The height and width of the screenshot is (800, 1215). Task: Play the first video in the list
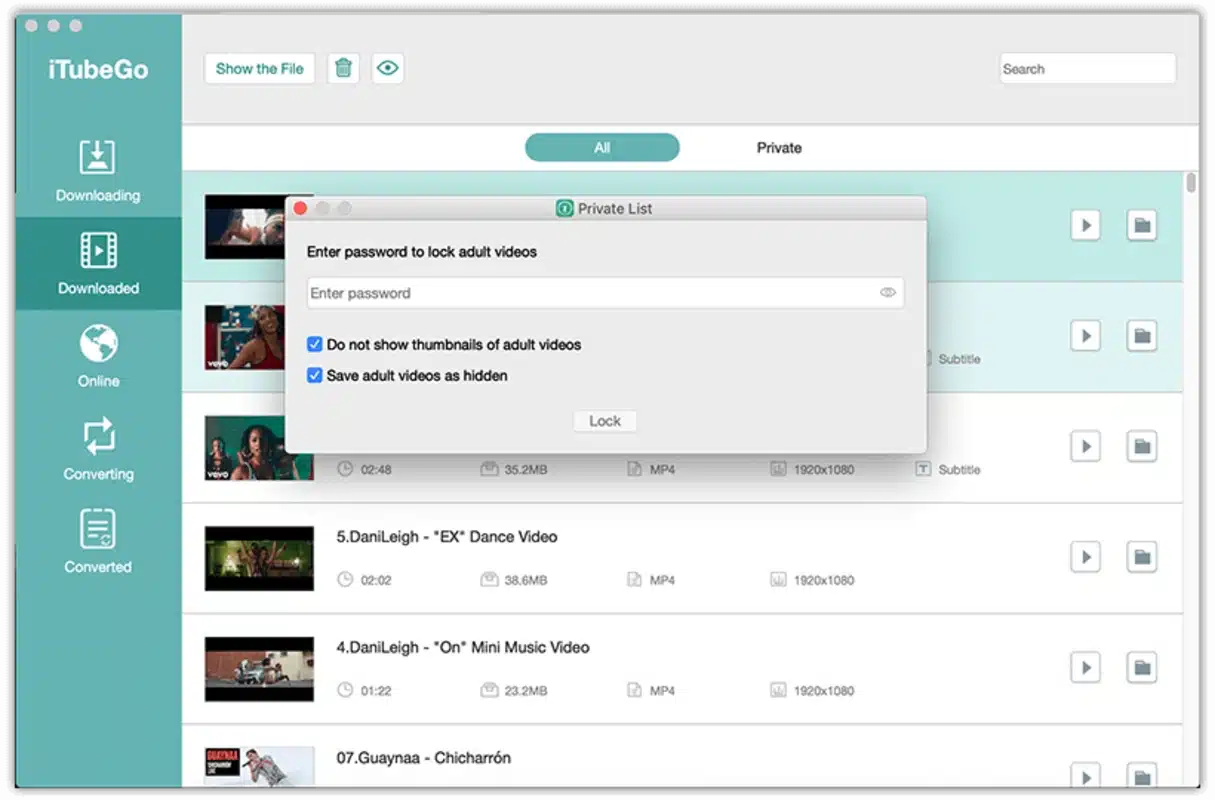click(1085, 225)
